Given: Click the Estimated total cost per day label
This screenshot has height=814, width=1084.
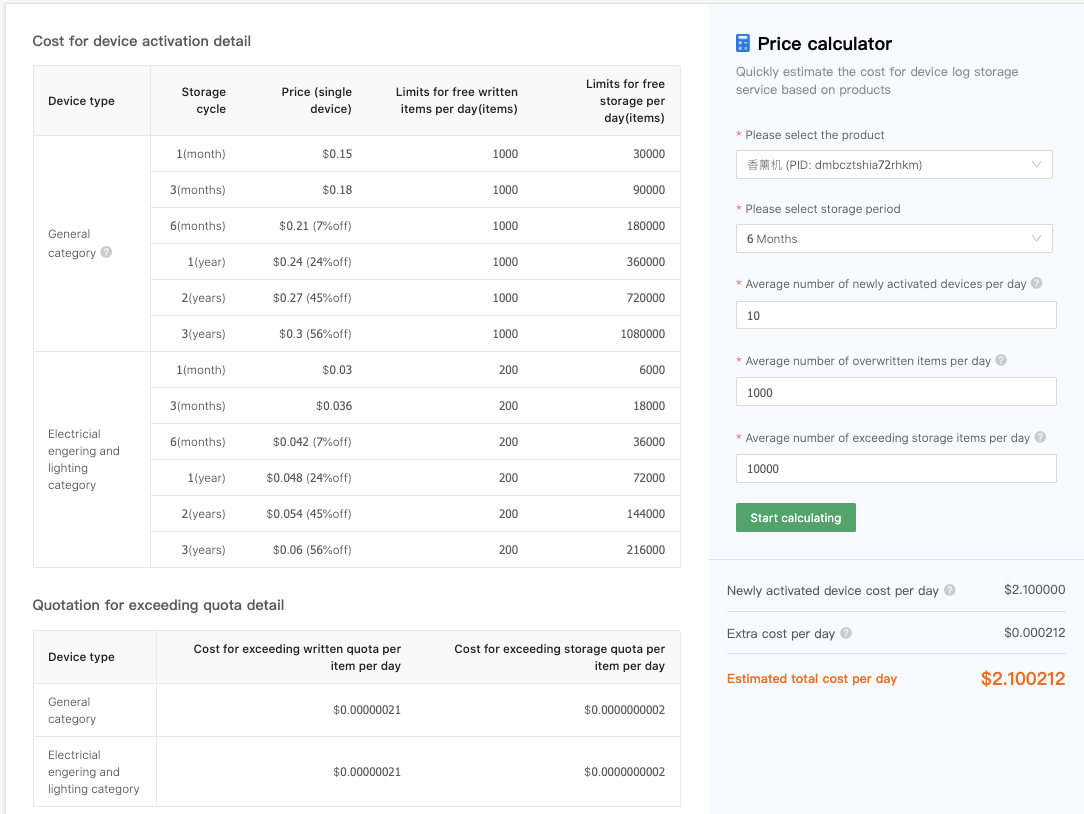Looking at the screenshot, I should pos(812,678).
